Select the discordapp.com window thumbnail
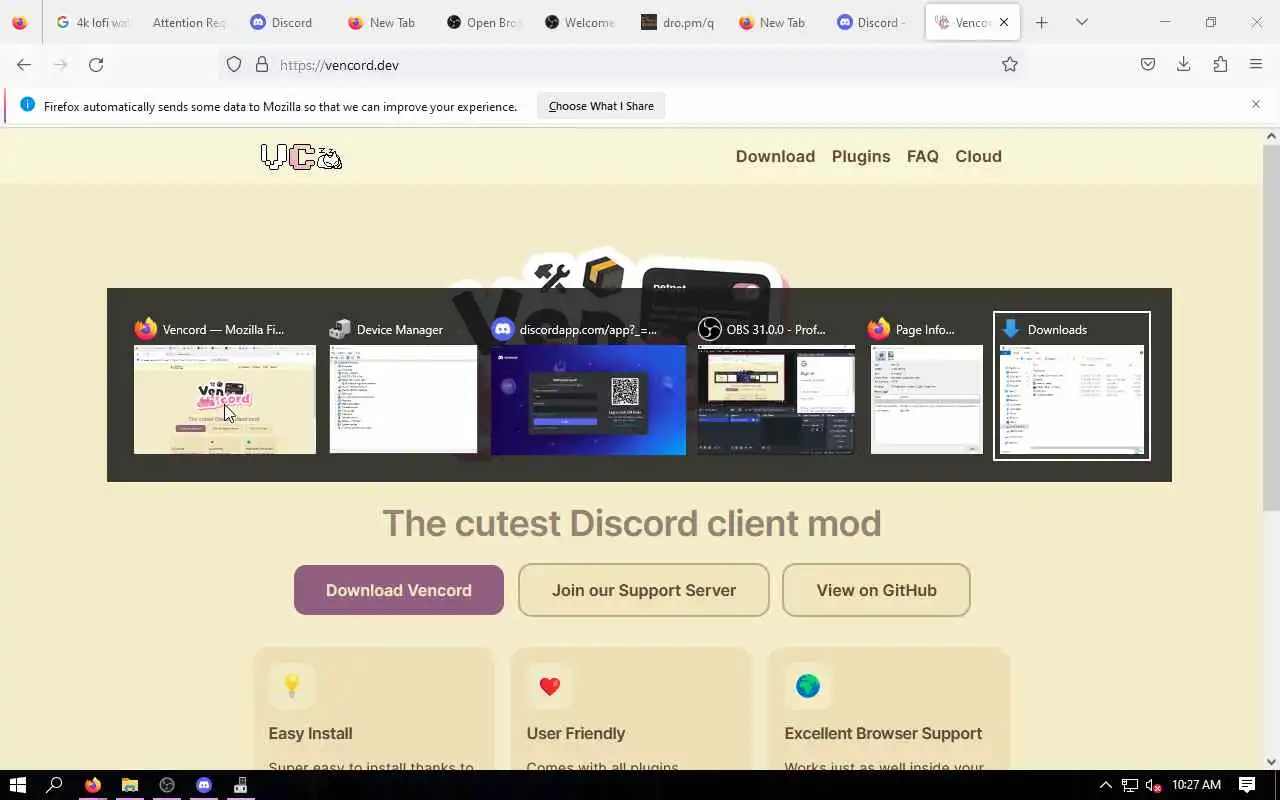 point(588,399)
